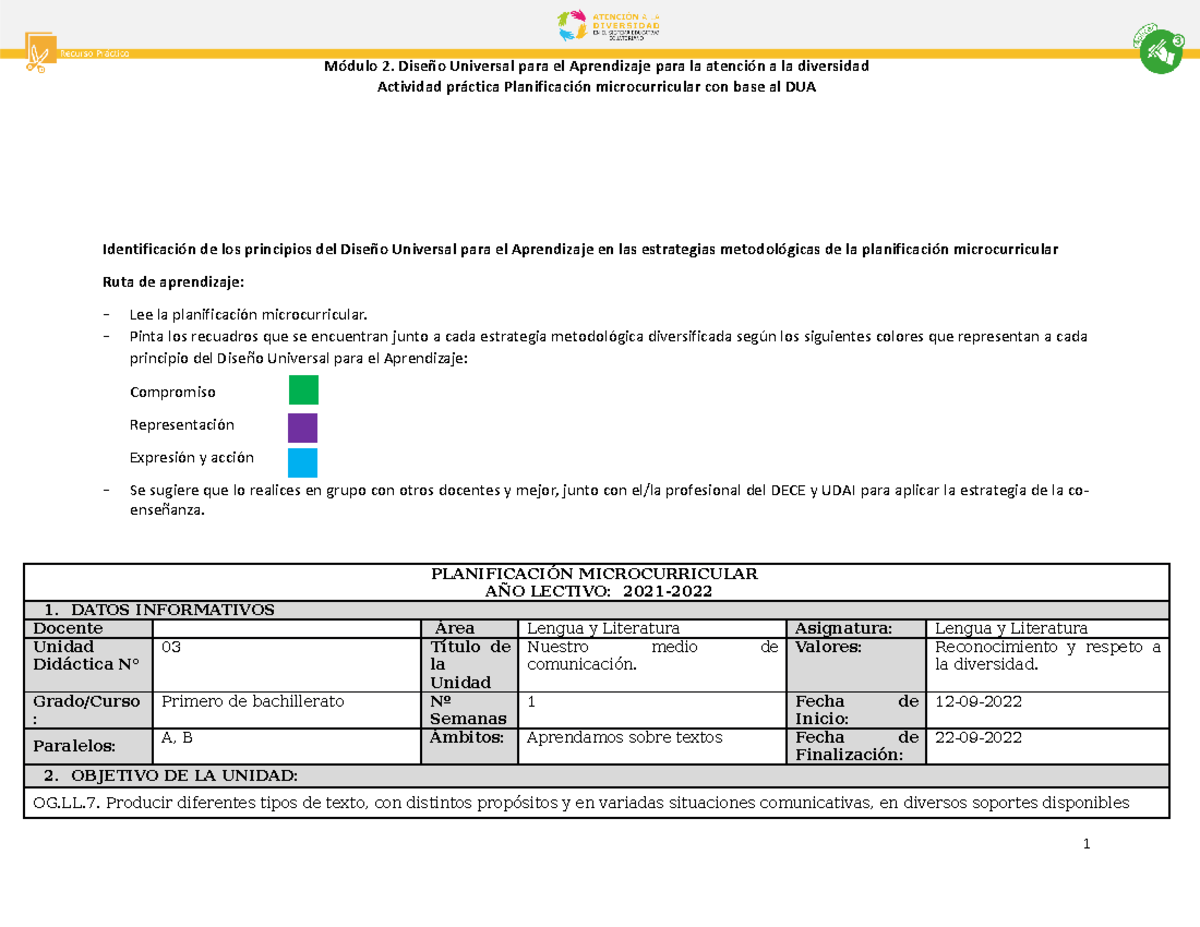Click the '1. DATOS INFORMATIVOS' section row
This screenshot has height=927, width=1200.
click(x=596, y=610)
